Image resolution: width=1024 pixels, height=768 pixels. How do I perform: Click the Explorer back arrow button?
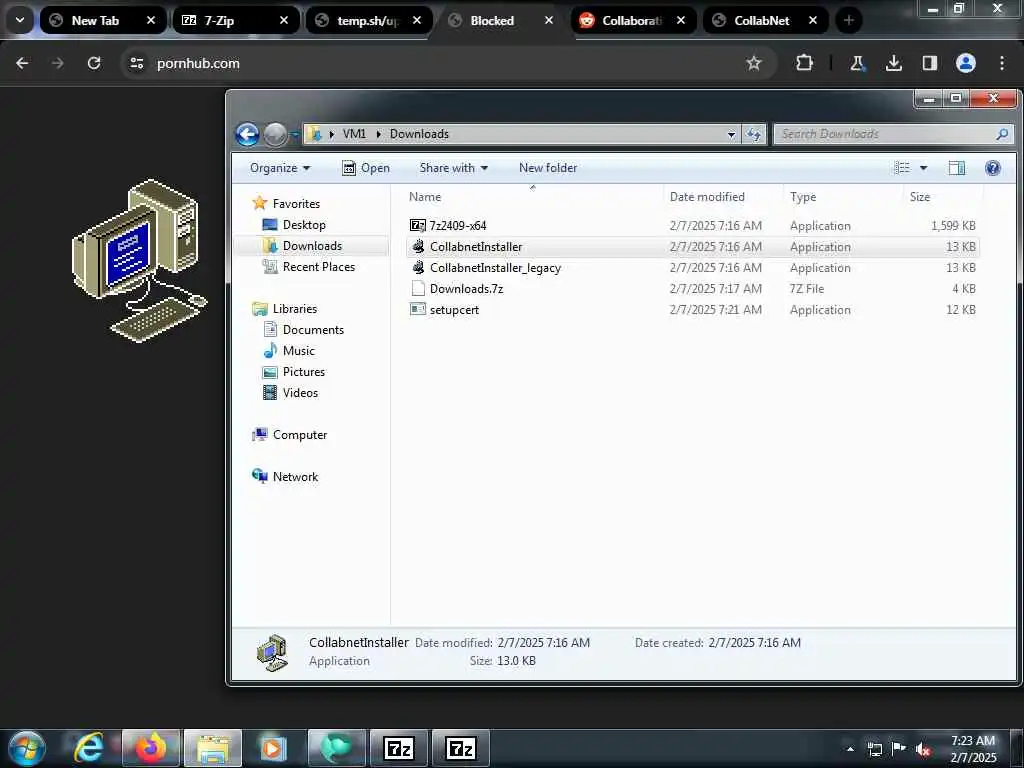(248, 135)
